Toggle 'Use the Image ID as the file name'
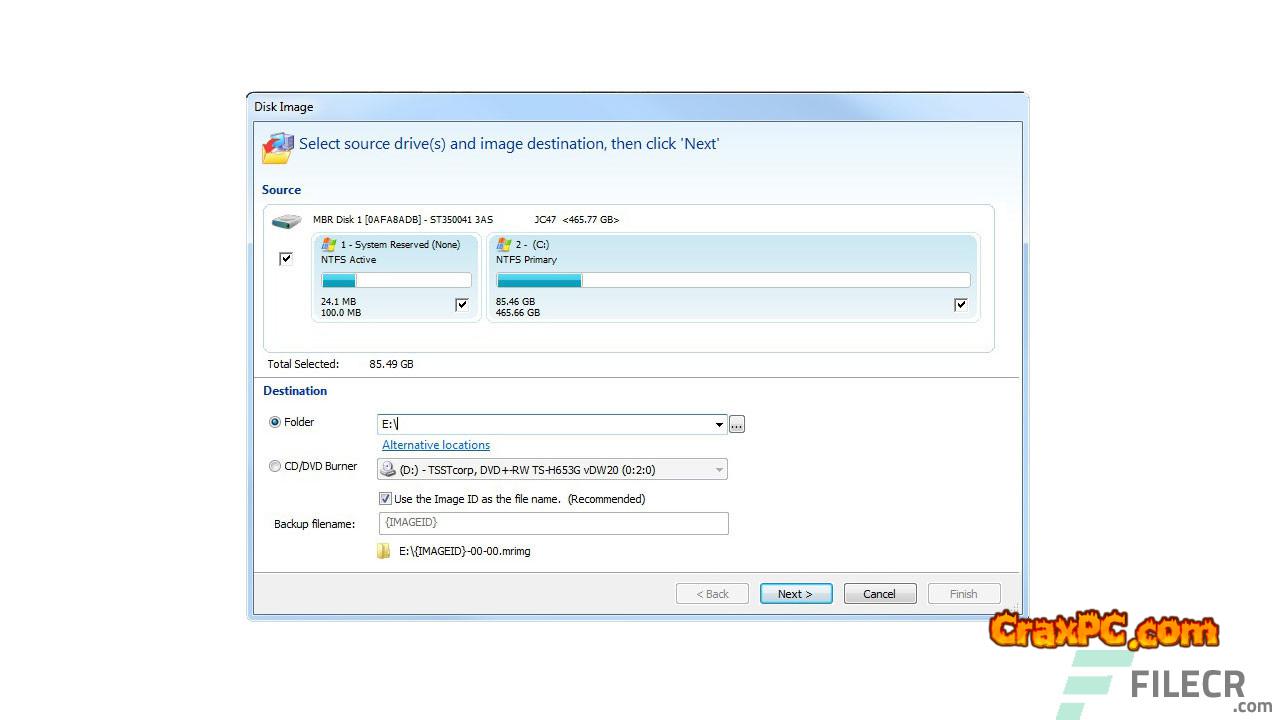The width and height of the screenshot is (1280, 720). click(385, 498)
